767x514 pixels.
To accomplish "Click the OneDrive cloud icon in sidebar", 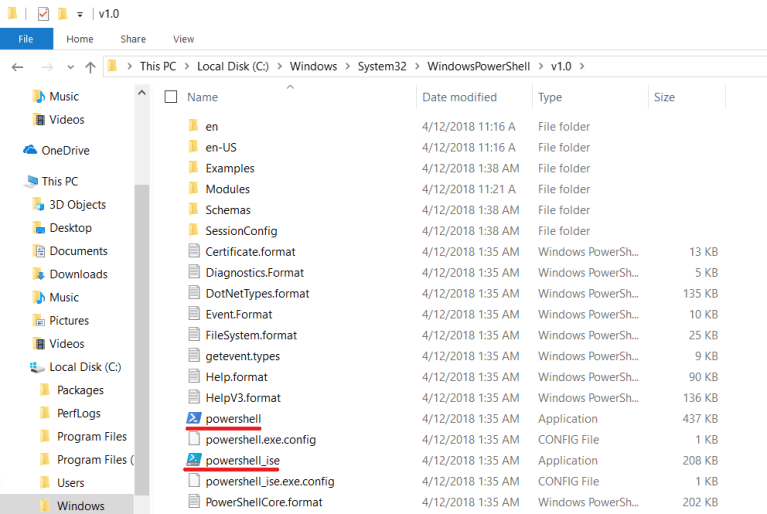I will tap(30, 150).
